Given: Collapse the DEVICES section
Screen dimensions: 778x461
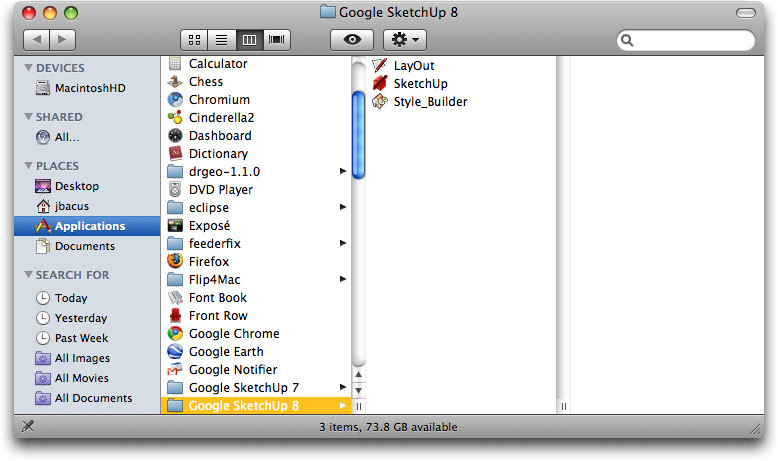Looking at the screenshot, I should tap(29, 67).
